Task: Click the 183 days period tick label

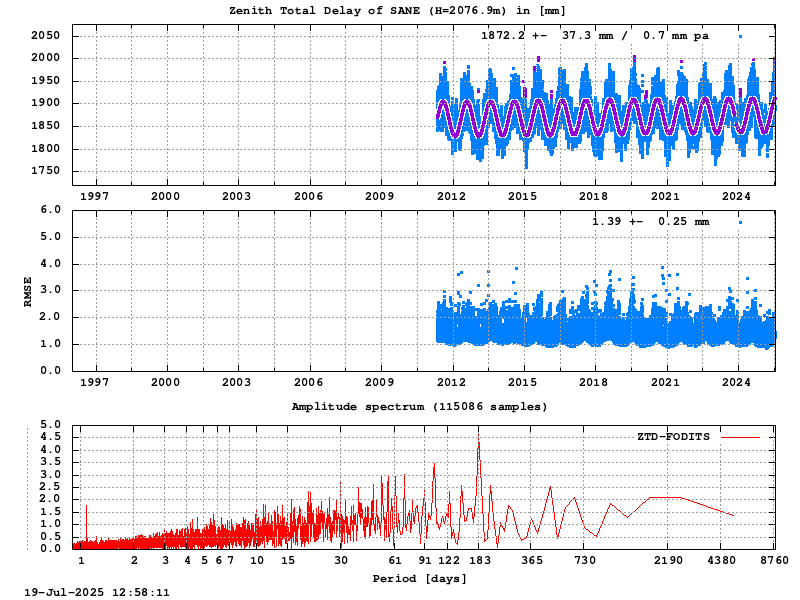Action: click(480, 561)
